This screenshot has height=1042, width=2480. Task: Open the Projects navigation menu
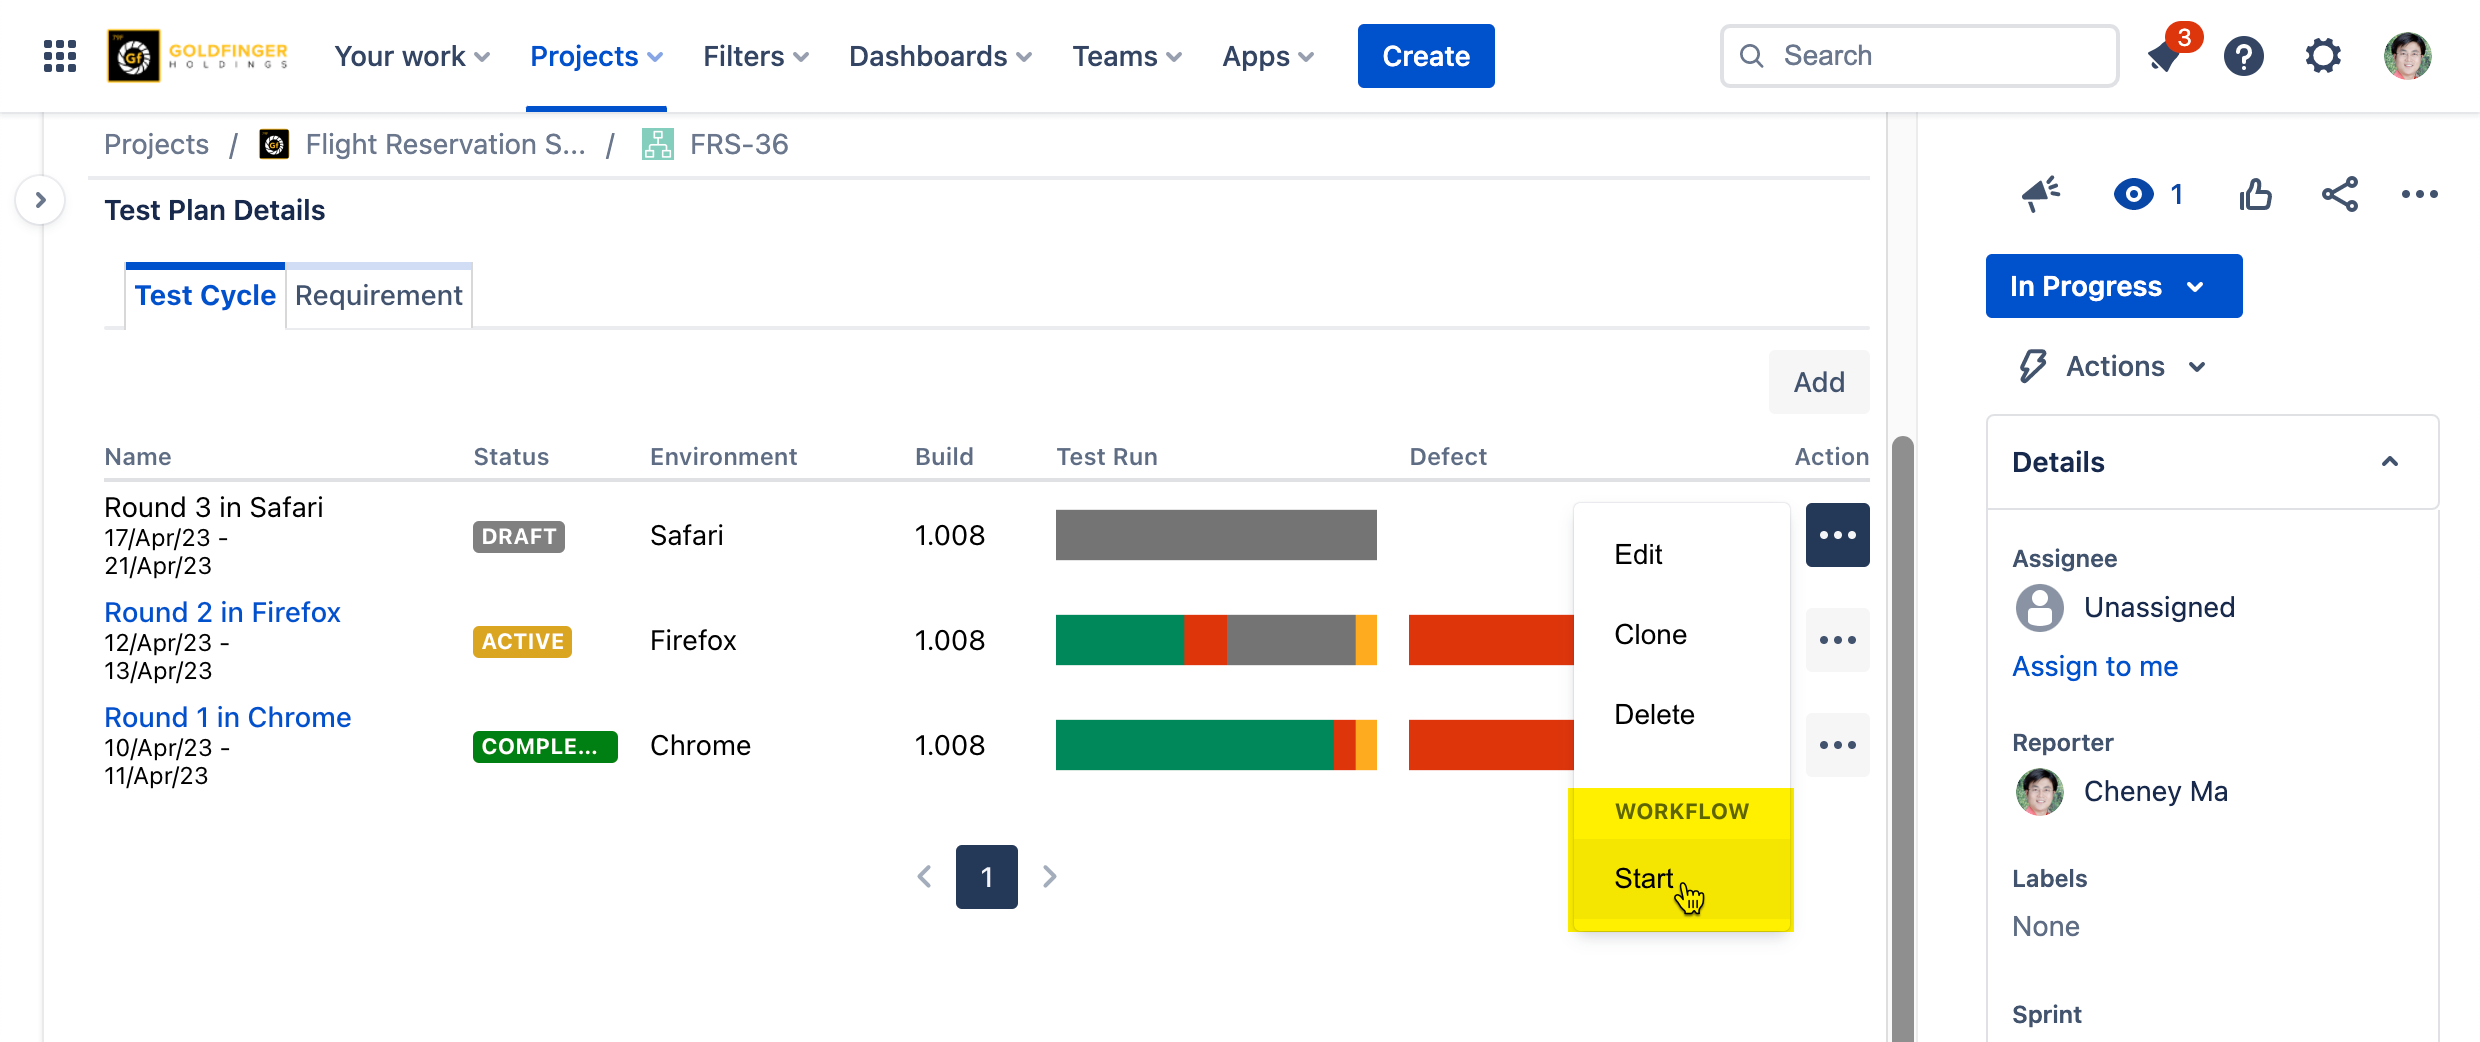[596, 56]
